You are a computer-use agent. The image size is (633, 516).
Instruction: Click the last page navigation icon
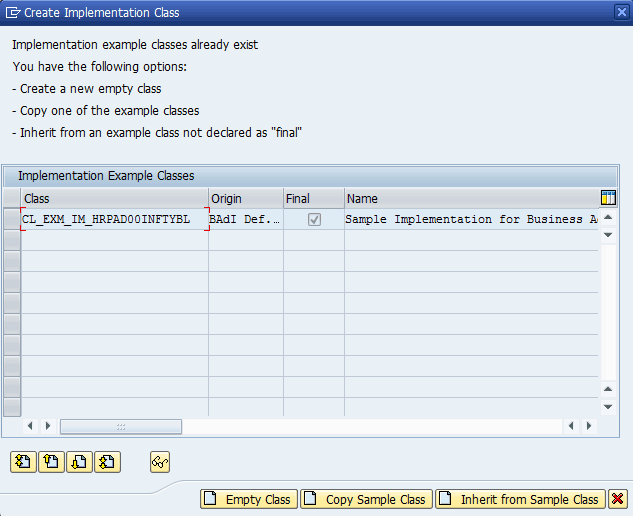point(108,461)
